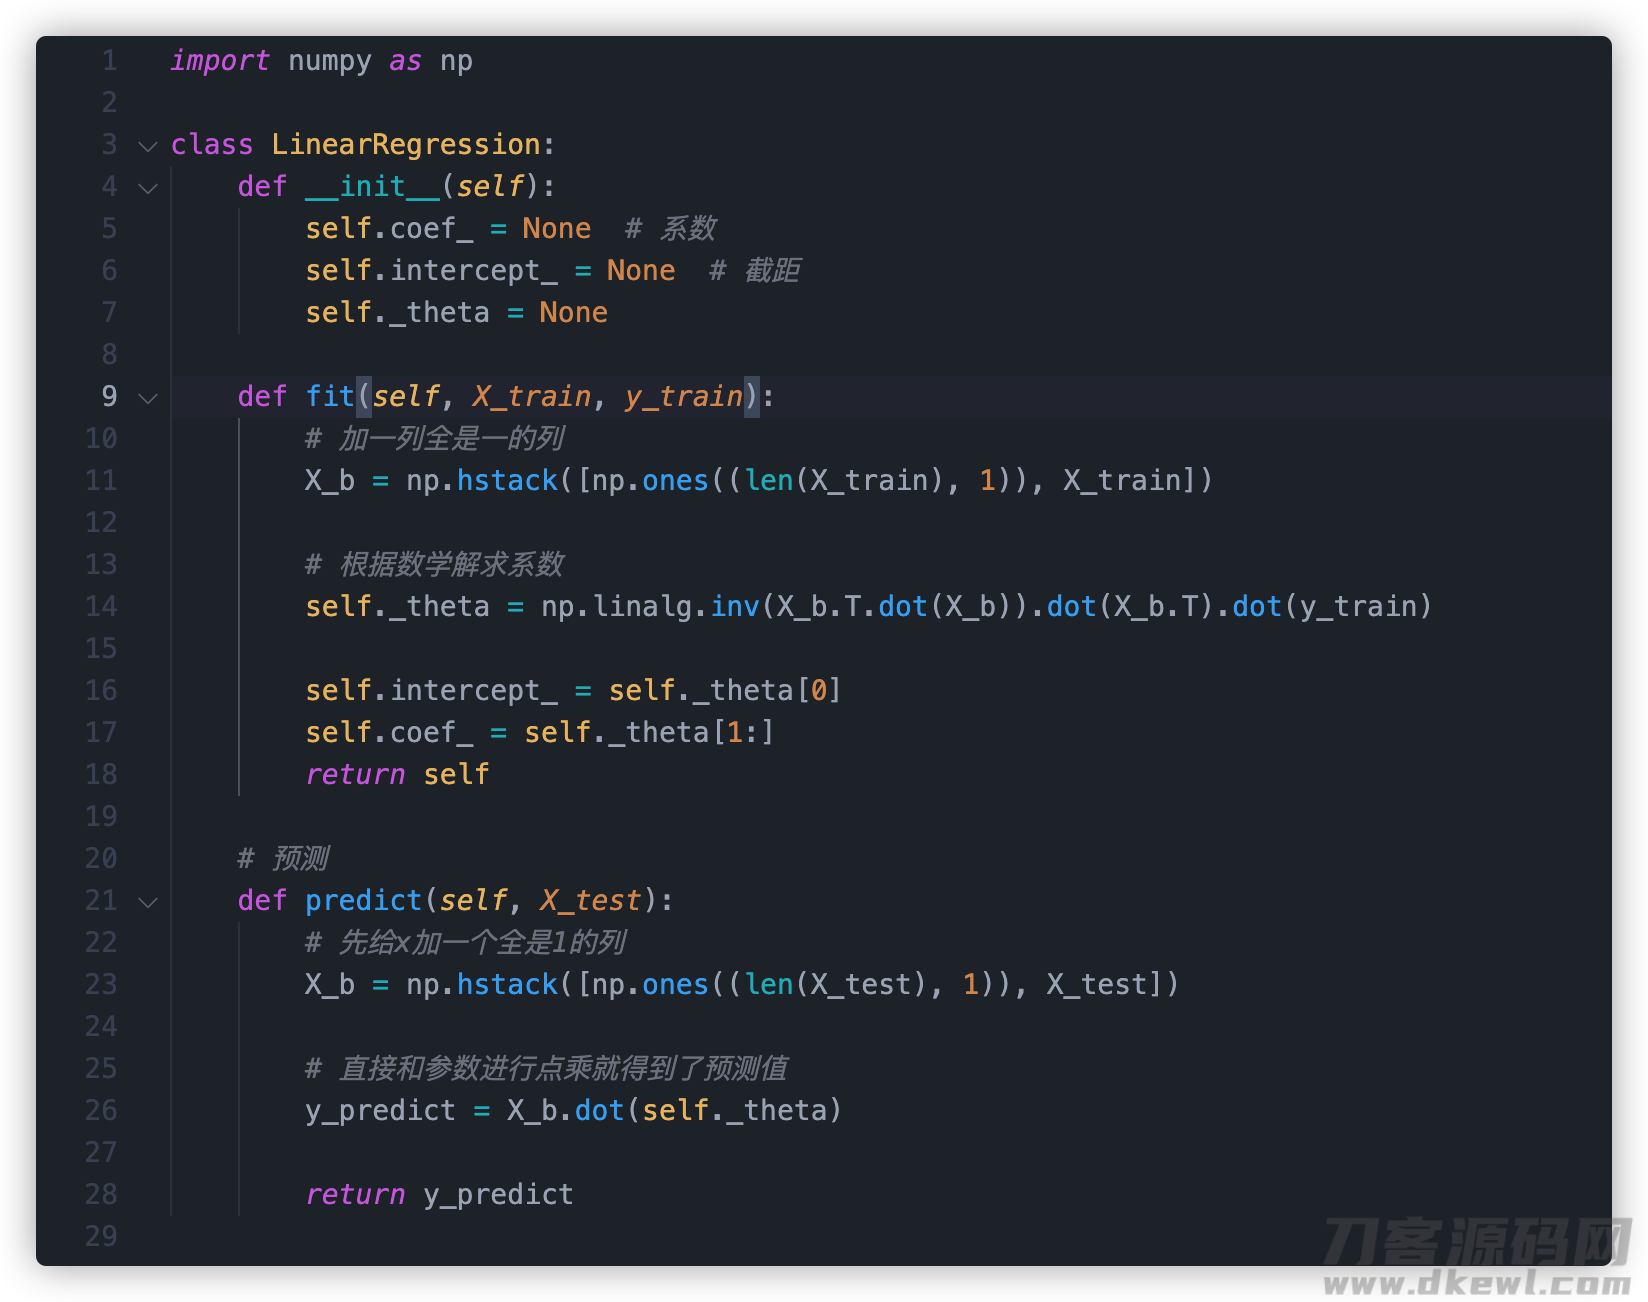Click the 'np' alias on line 1
Screen dimensions: 1648x1302
456,61
